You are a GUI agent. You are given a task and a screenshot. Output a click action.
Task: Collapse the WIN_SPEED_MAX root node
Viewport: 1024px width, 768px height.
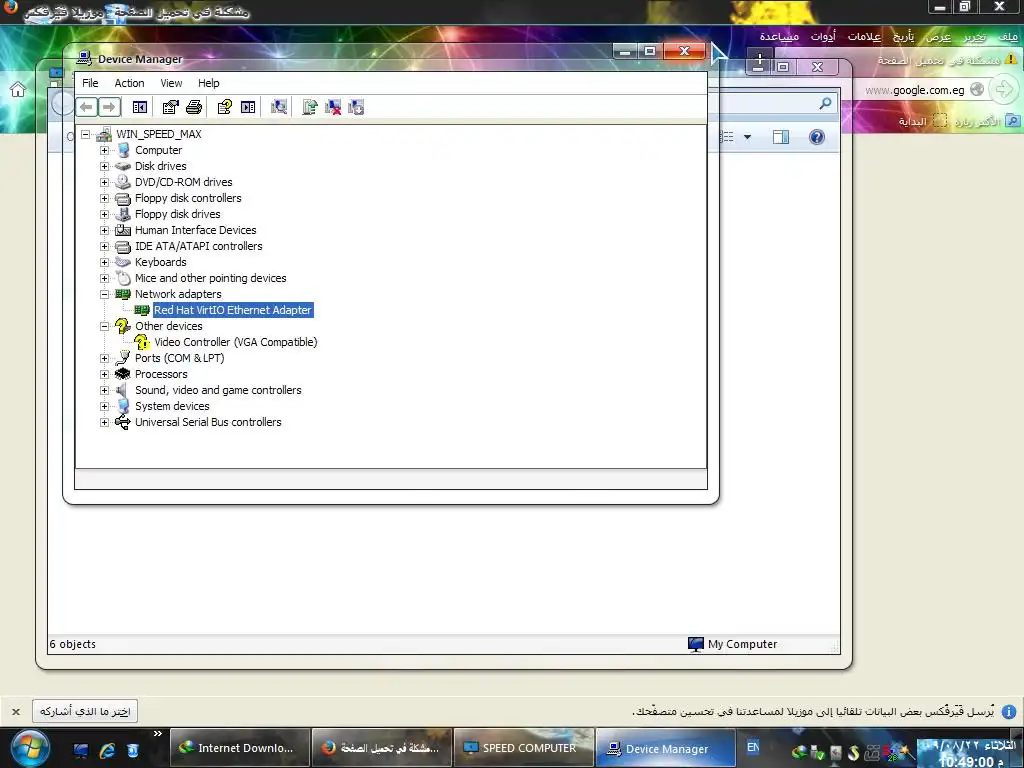86,135
